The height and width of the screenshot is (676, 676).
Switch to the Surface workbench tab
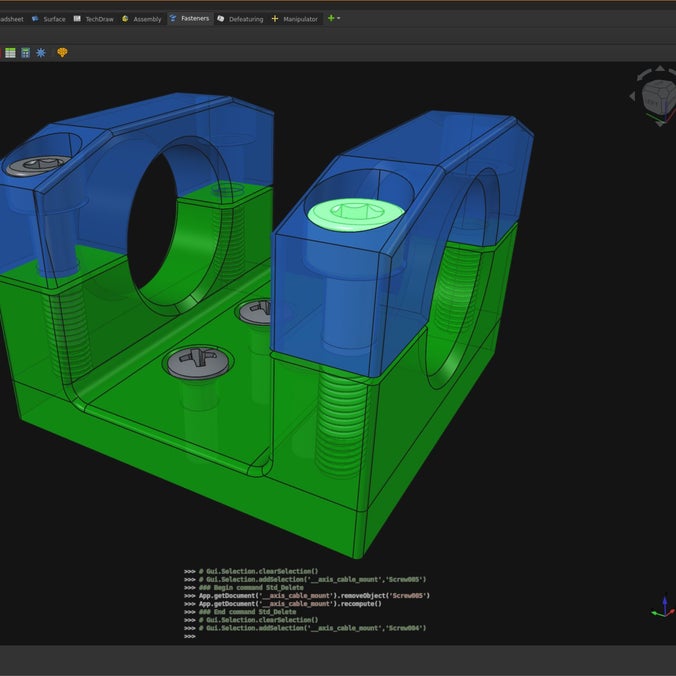coord(49,19)
